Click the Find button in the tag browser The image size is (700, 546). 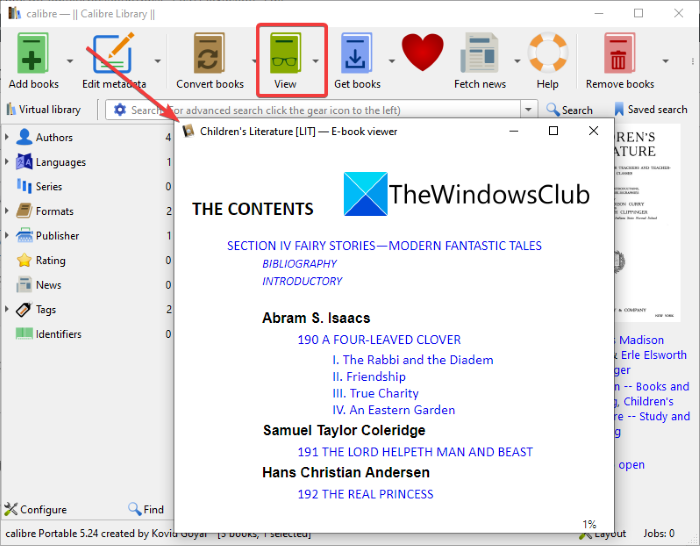[x=146, y=509]
